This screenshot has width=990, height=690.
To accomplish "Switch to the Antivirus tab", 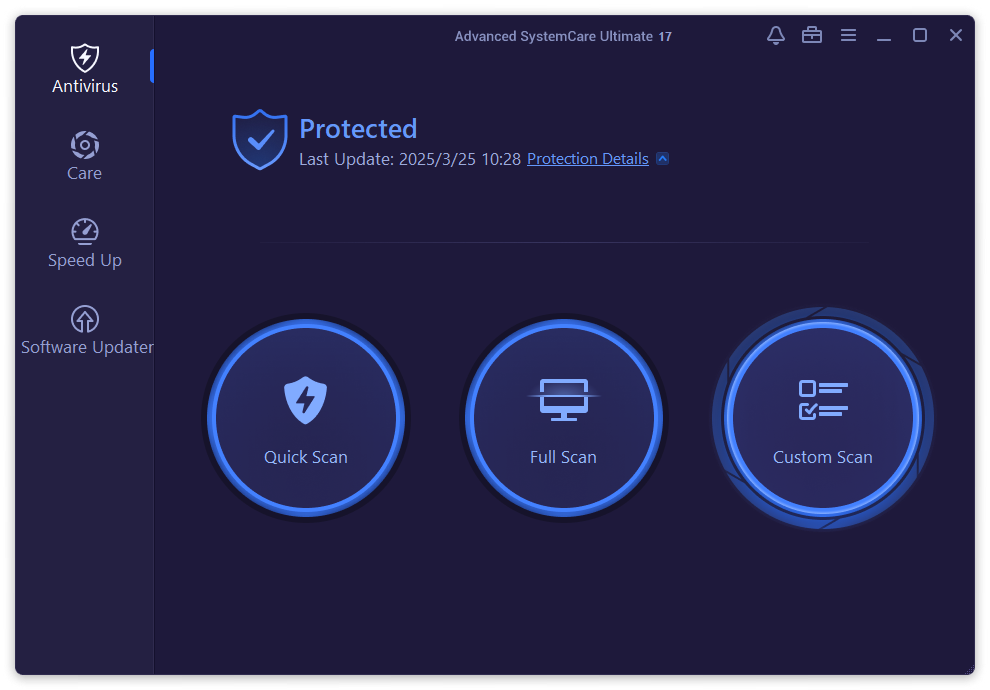I will point(85,70).
